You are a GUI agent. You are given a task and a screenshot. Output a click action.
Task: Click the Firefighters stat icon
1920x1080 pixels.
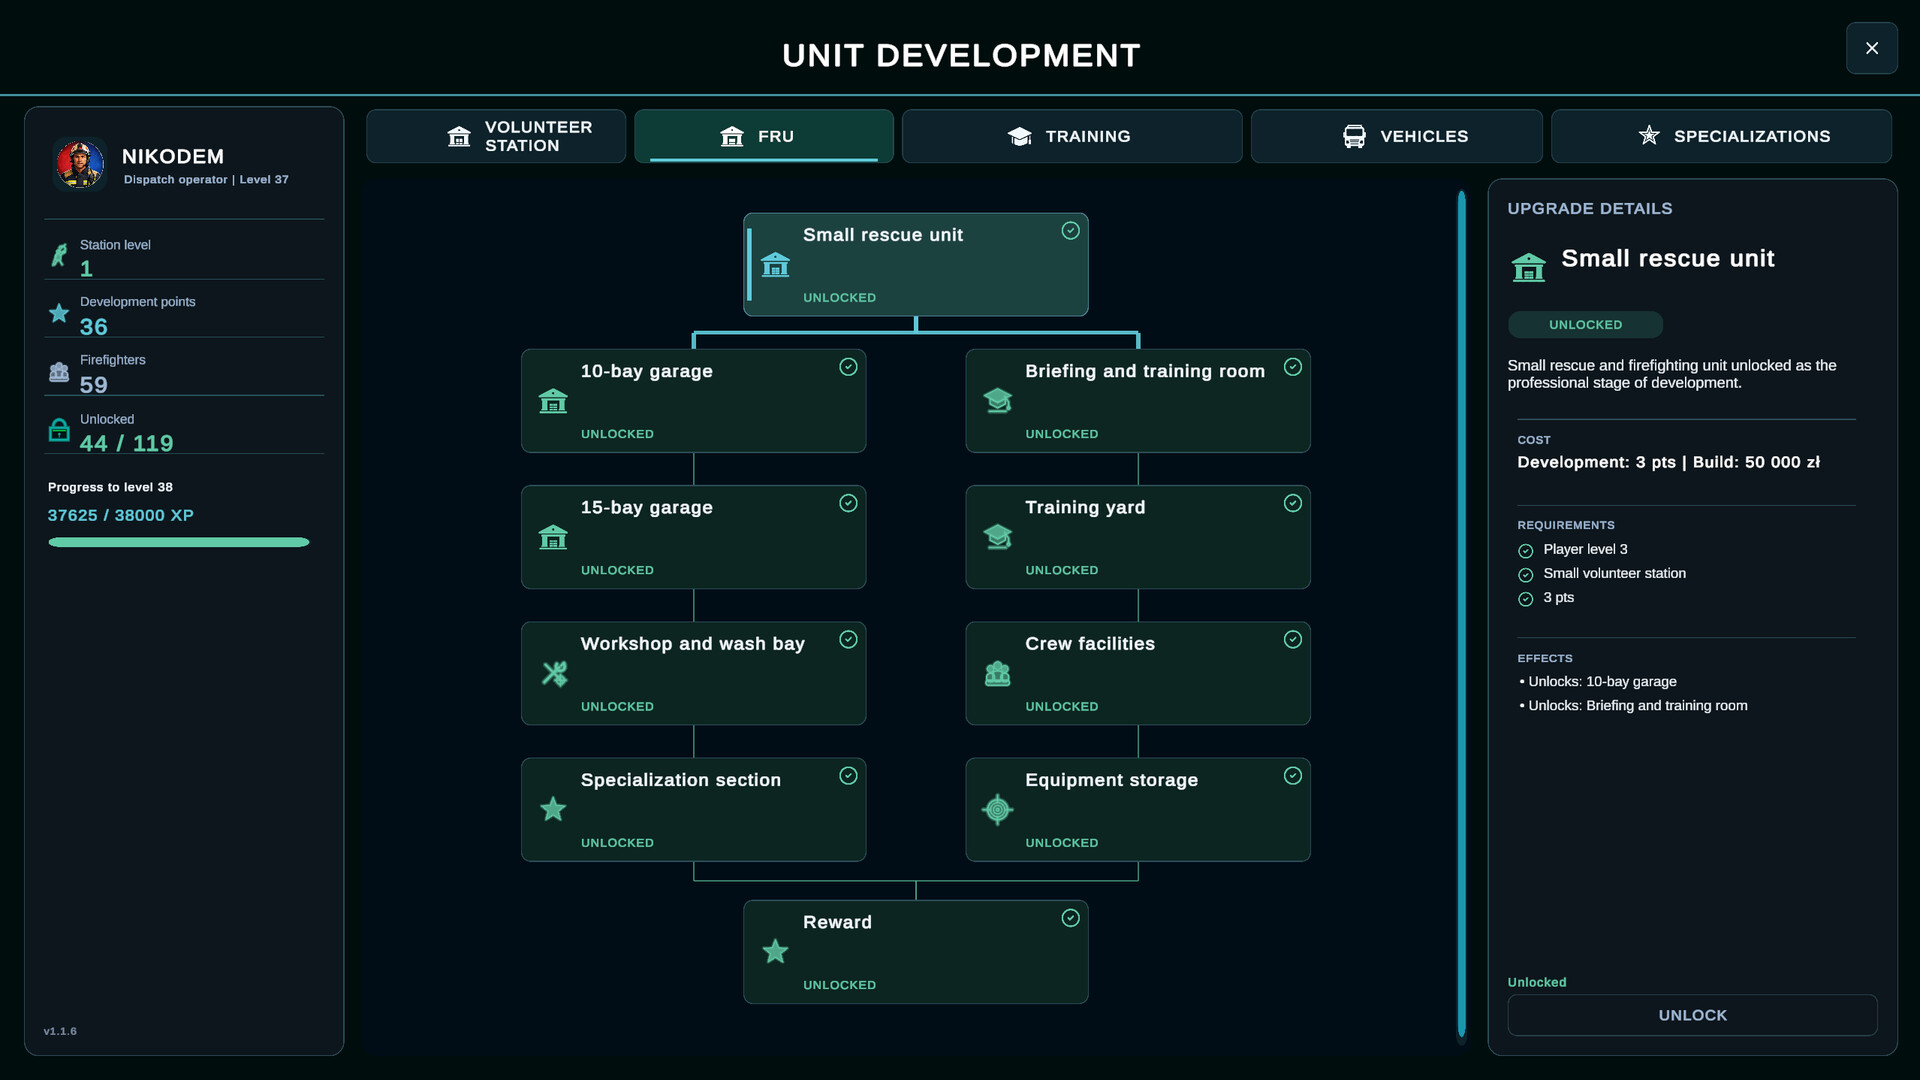pyautogui.click(x=59, y=372)
